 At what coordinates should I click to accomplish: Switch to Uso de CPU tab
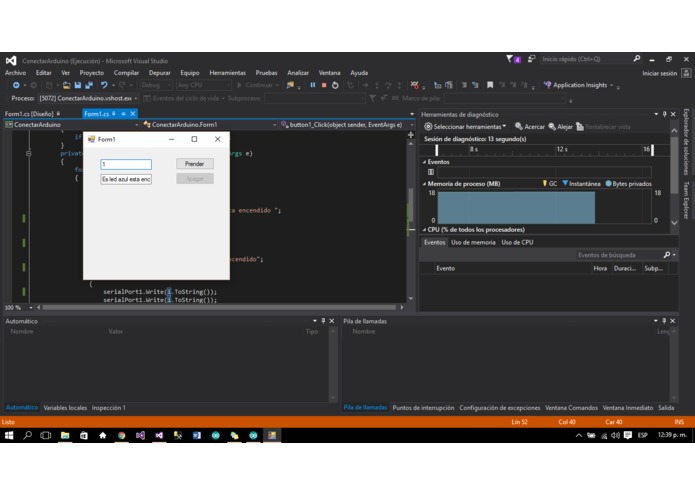coord(517,242)
